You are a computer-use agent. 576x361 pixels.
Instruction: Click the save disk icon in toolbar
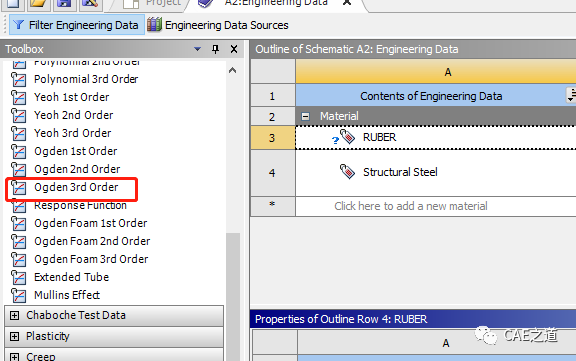tap(63, 4)
